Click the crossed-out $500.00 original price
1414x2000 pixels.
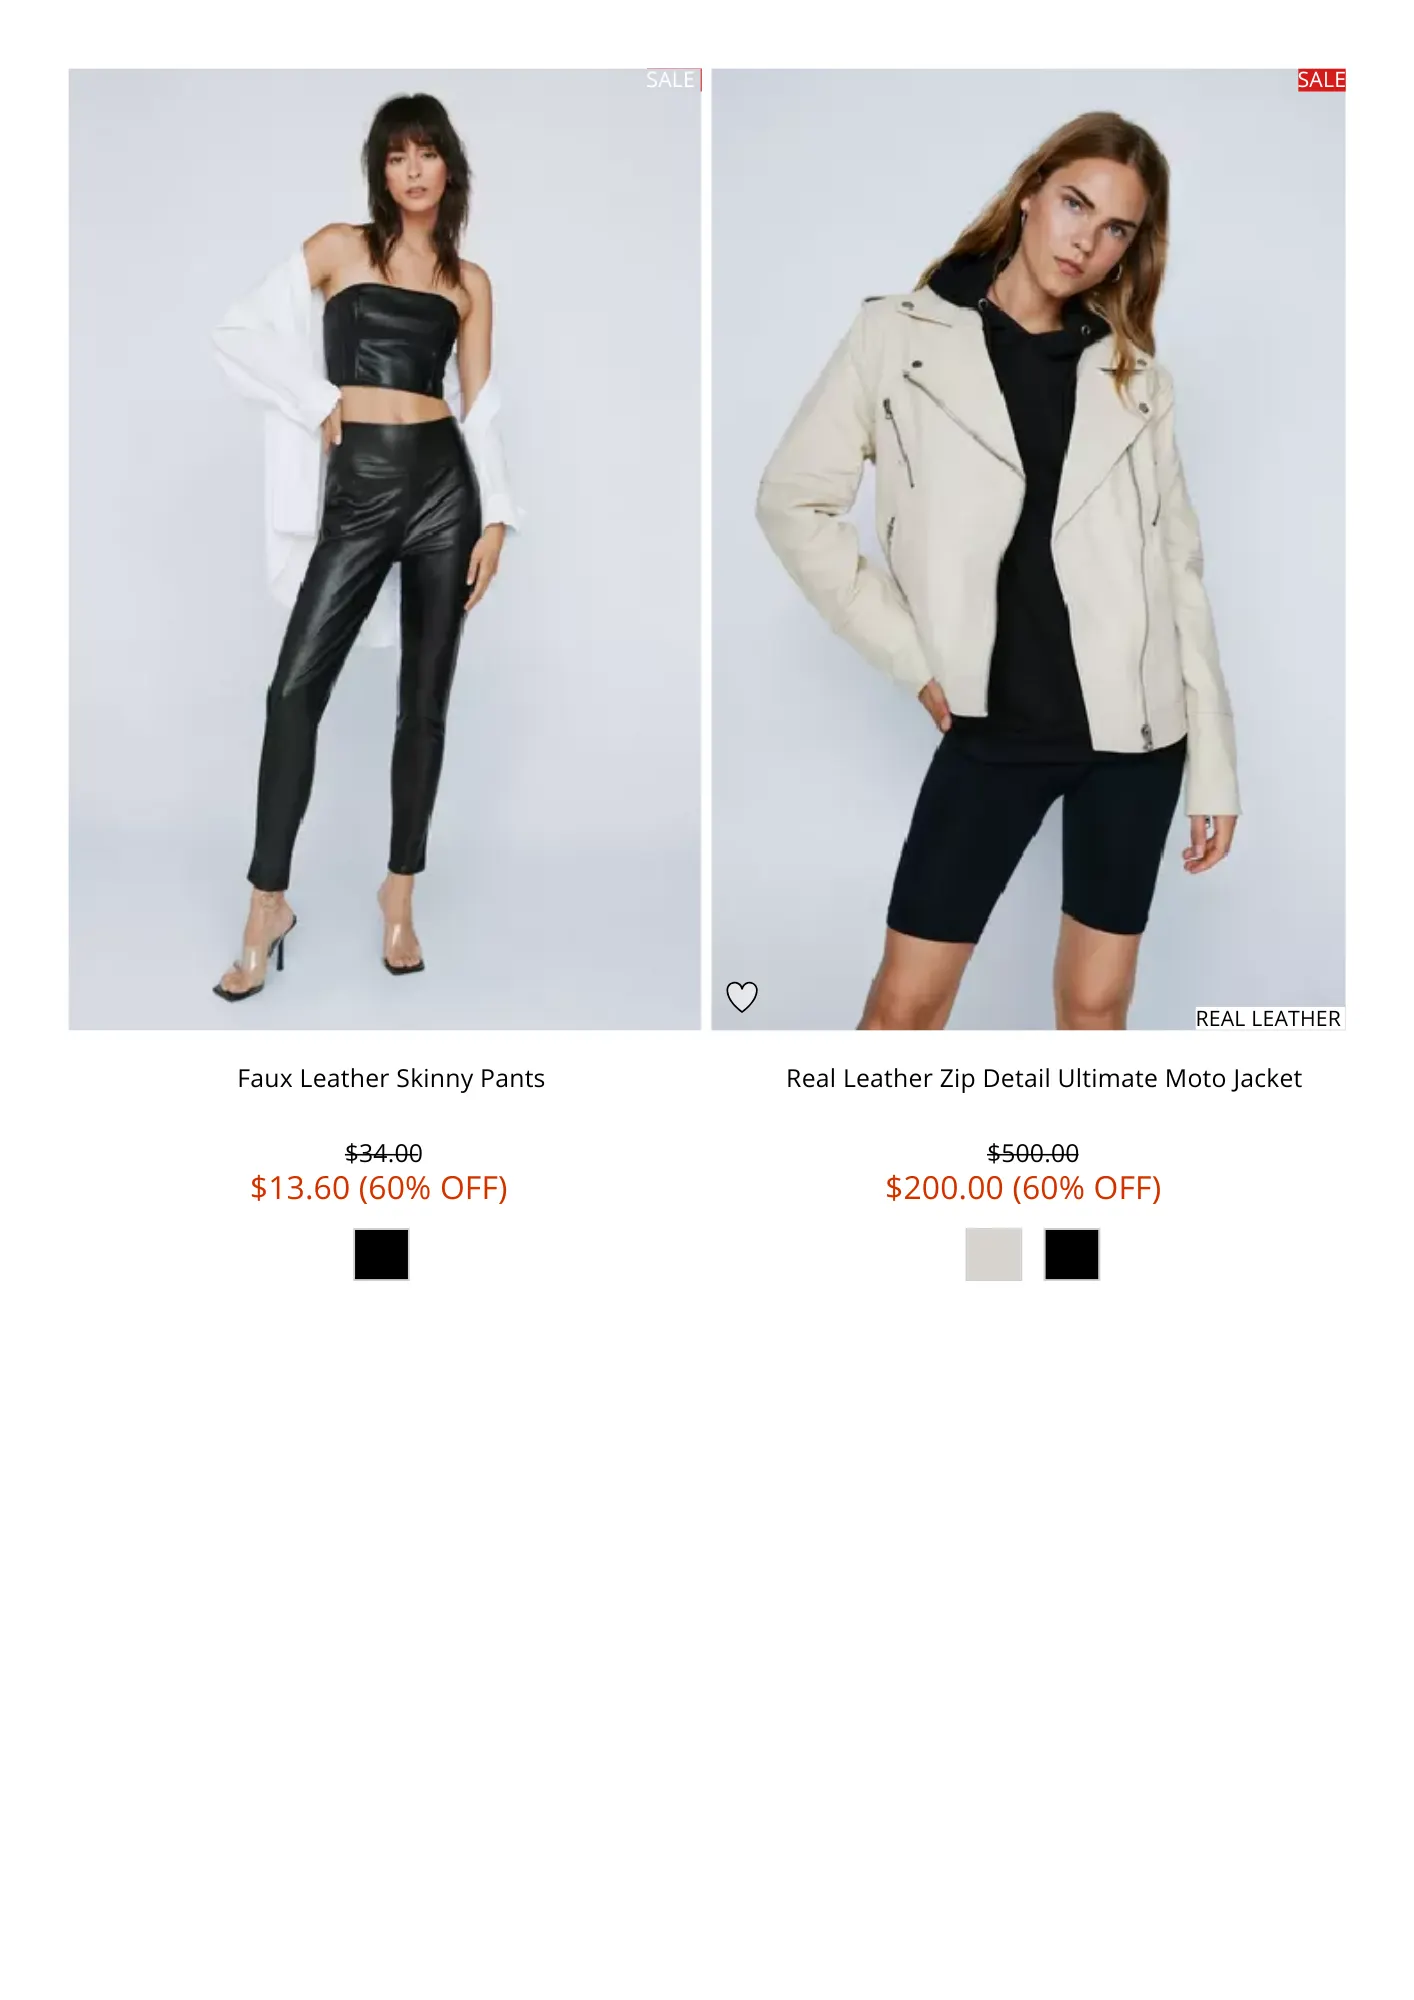tap(1033, 1153)
